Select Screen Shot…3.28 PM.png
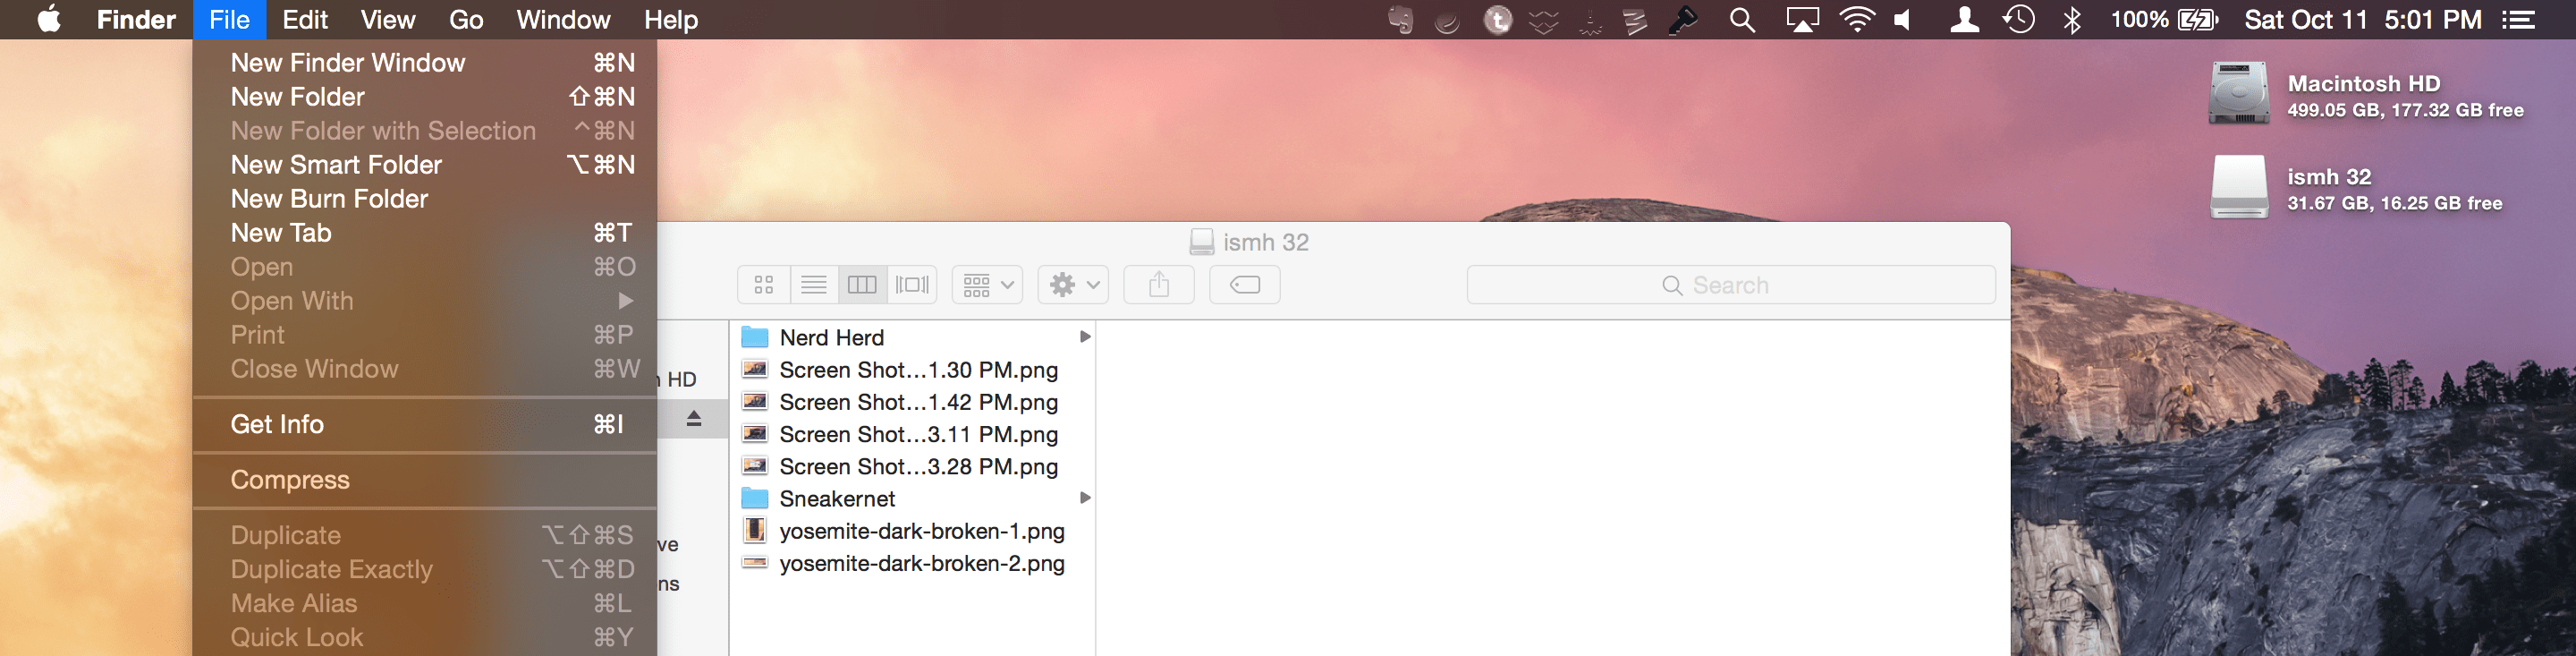This screenshot has height=656, width=2576. coord(913,466)
